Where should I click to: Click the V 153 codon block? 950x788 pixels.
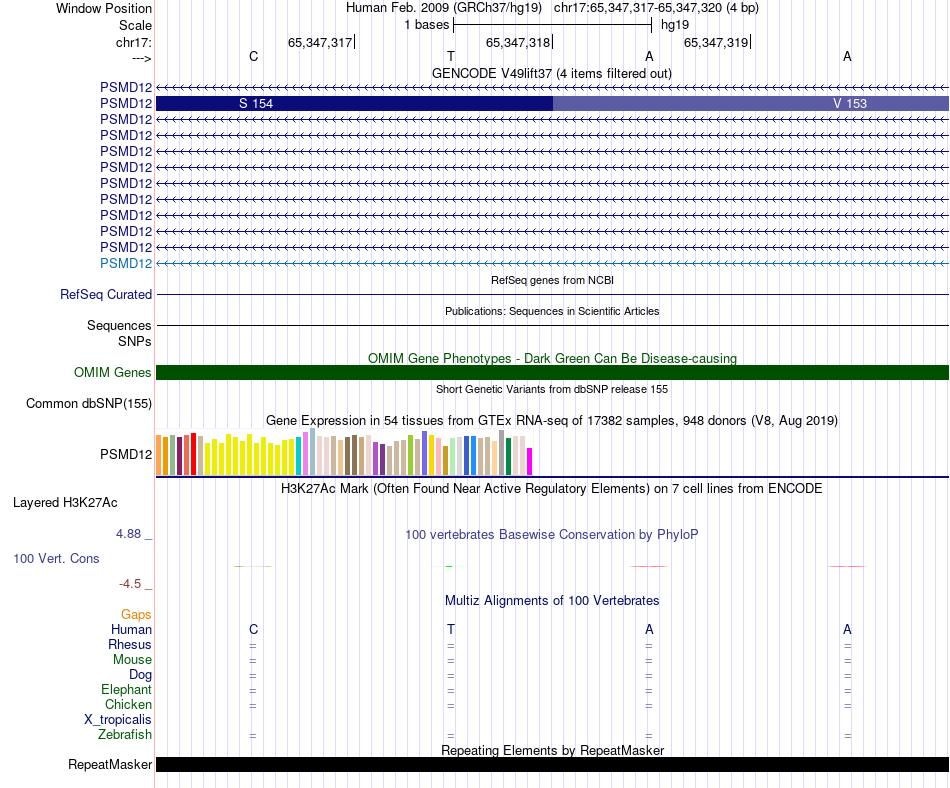(751, 104)
